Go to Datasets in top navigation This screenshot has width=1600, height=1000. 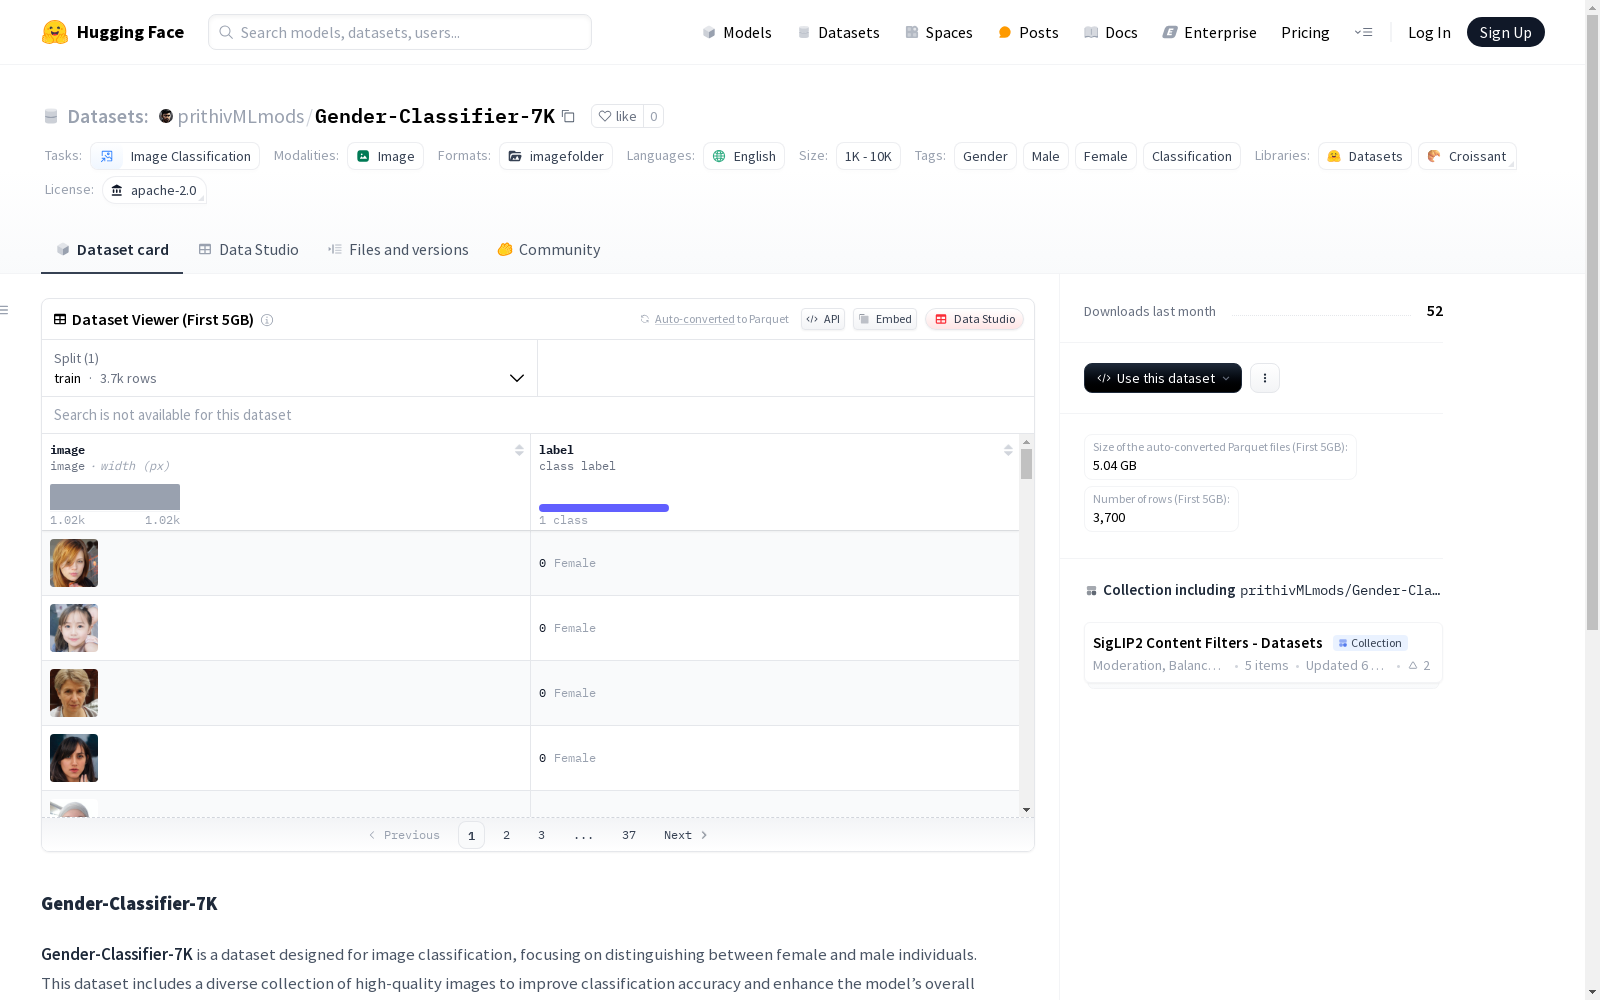pos(838,32)
